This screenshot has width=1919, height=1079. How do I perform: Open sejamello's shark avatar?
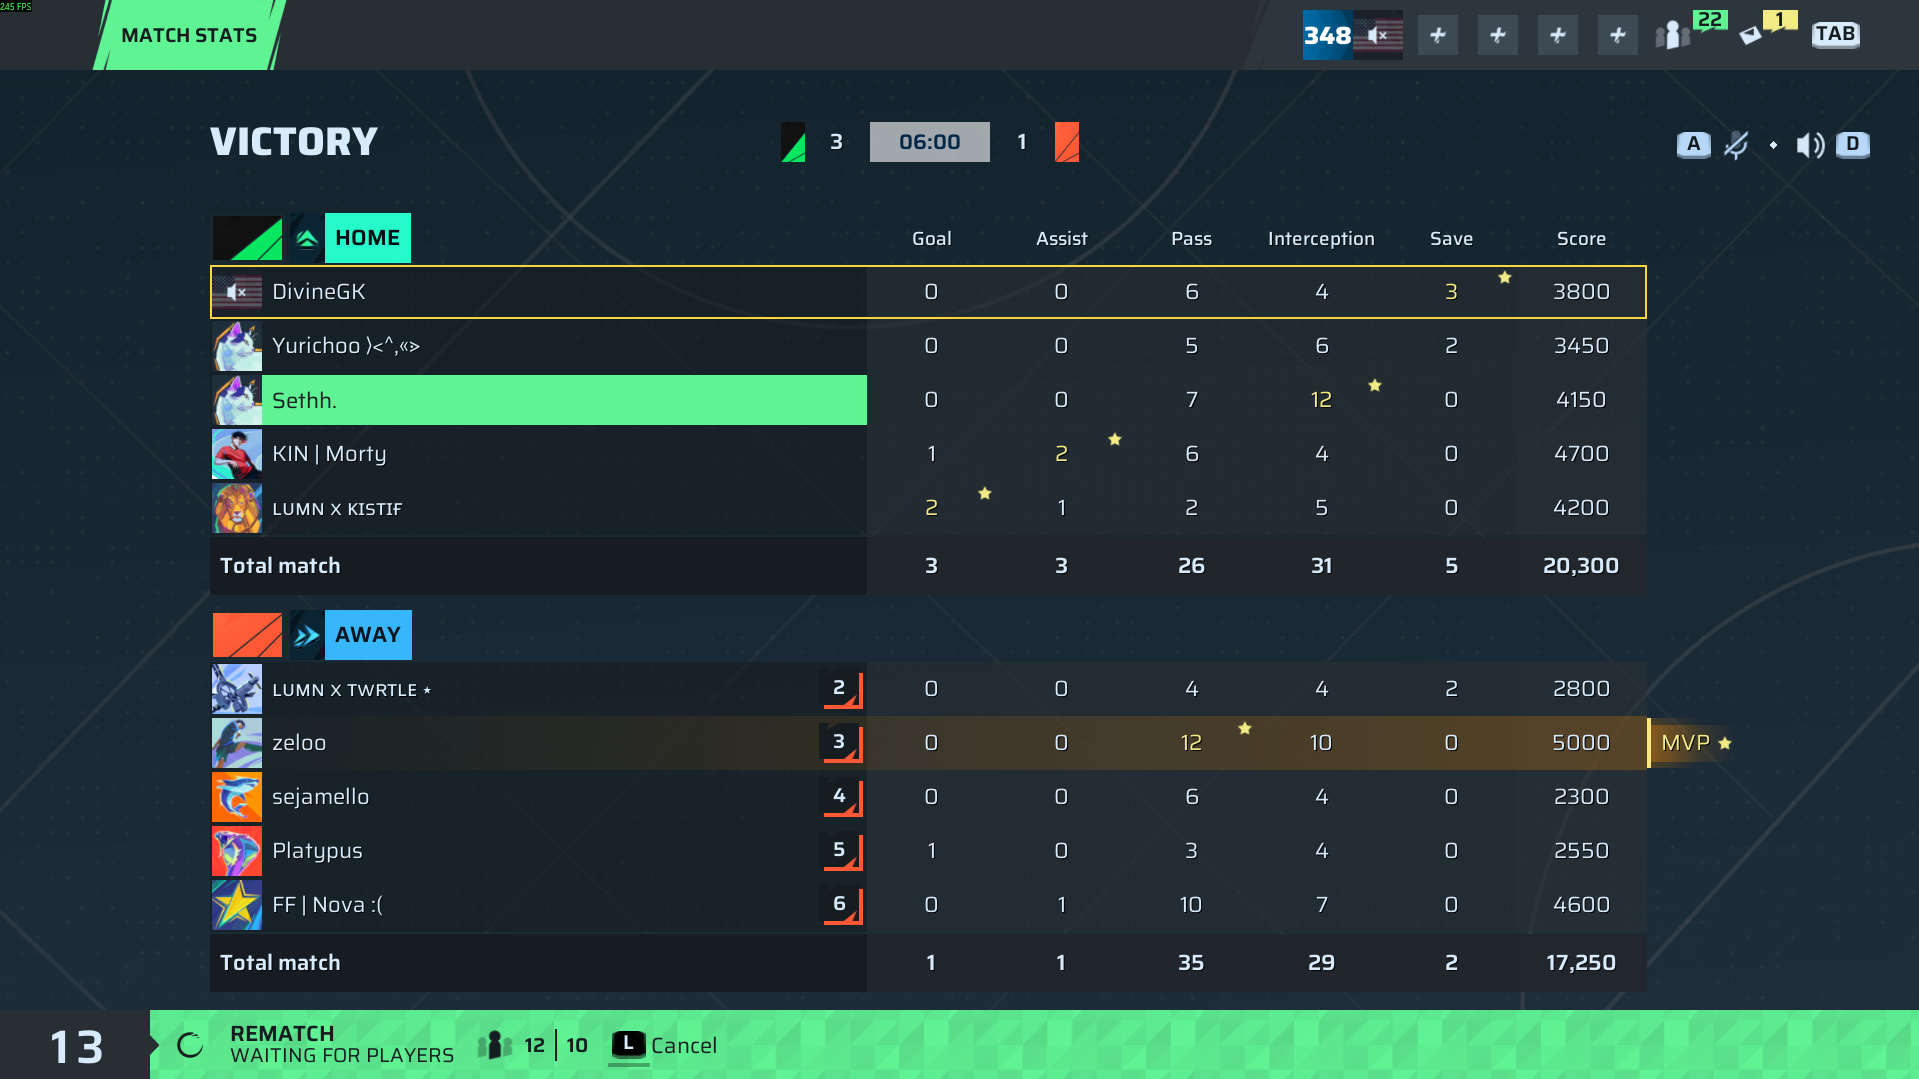tap(237, 797)
